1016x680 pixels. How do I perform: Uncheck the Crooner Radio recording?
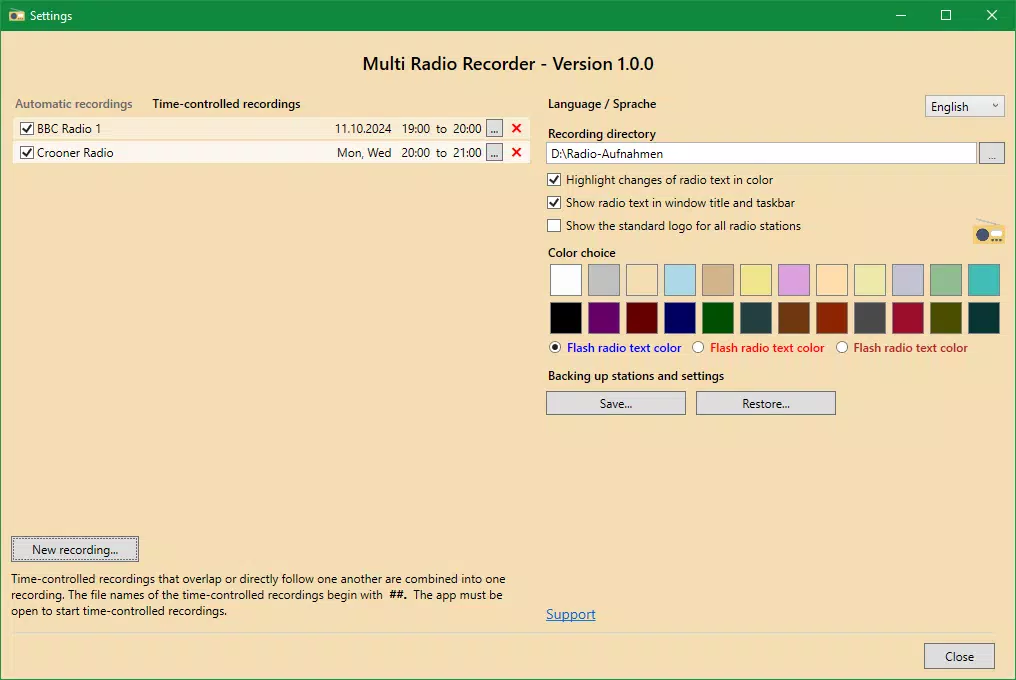point(27,152)
